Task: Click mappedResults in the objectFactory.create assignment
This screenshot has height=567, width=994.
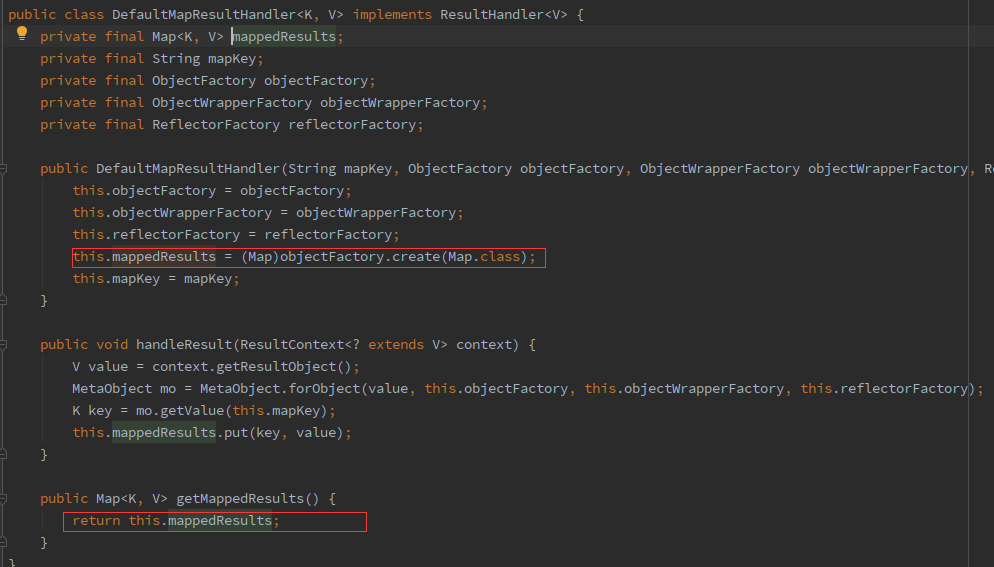Action: pyautogui.click(x=164, y=257)
